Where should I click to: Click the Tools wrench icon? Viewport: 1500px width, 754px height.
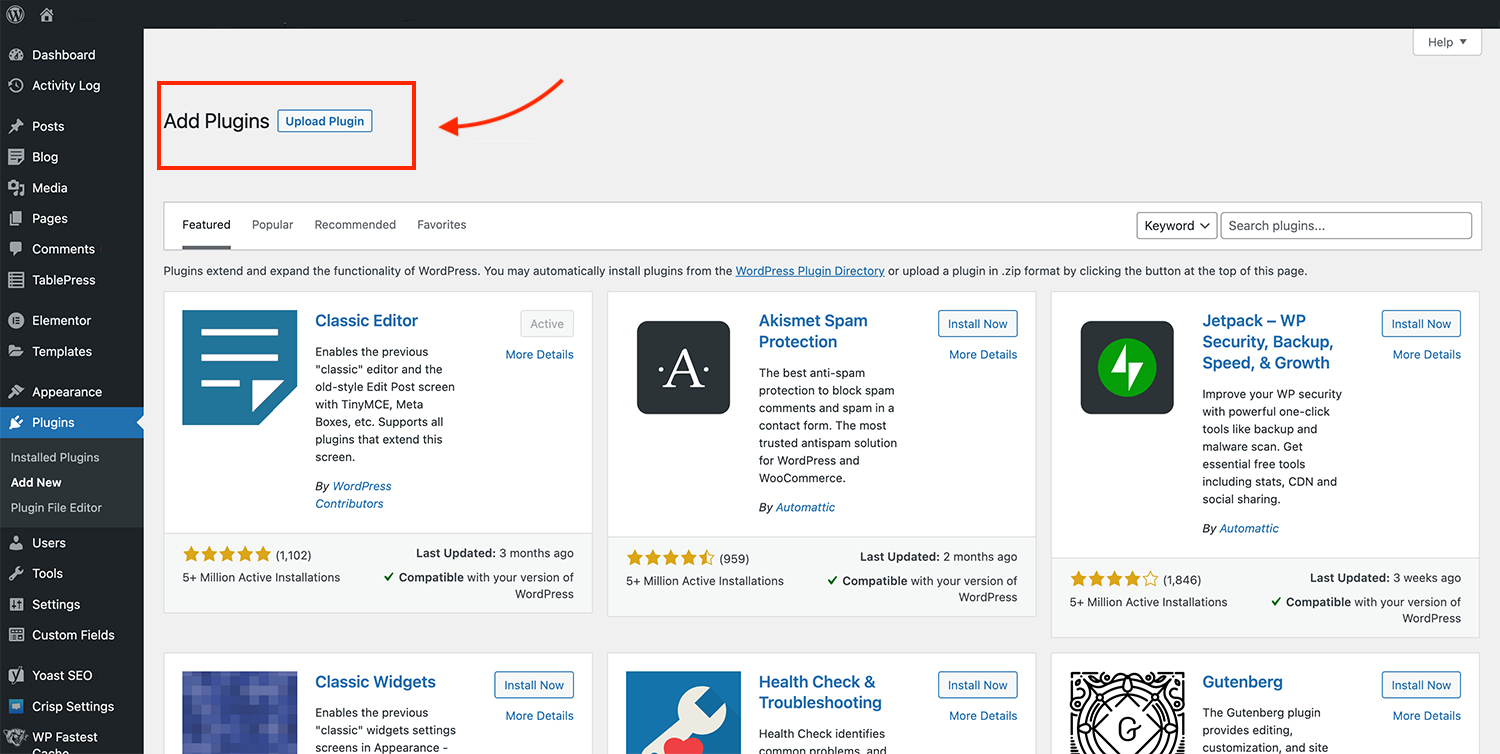click(16, 574)
